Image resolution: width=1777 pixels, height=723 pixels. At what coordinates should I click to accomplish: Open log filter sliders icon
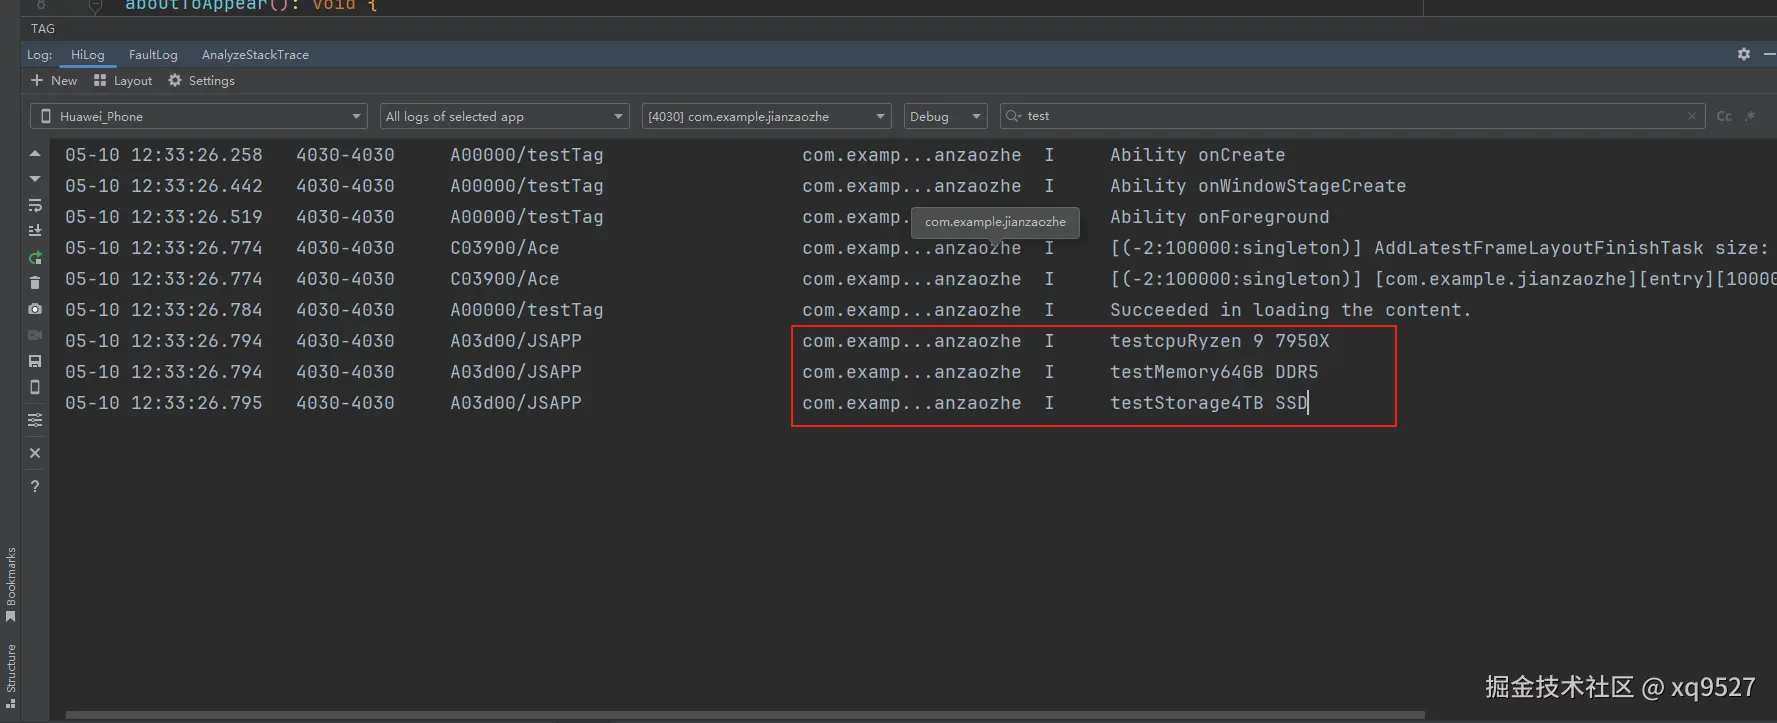(x=35, y=420)
